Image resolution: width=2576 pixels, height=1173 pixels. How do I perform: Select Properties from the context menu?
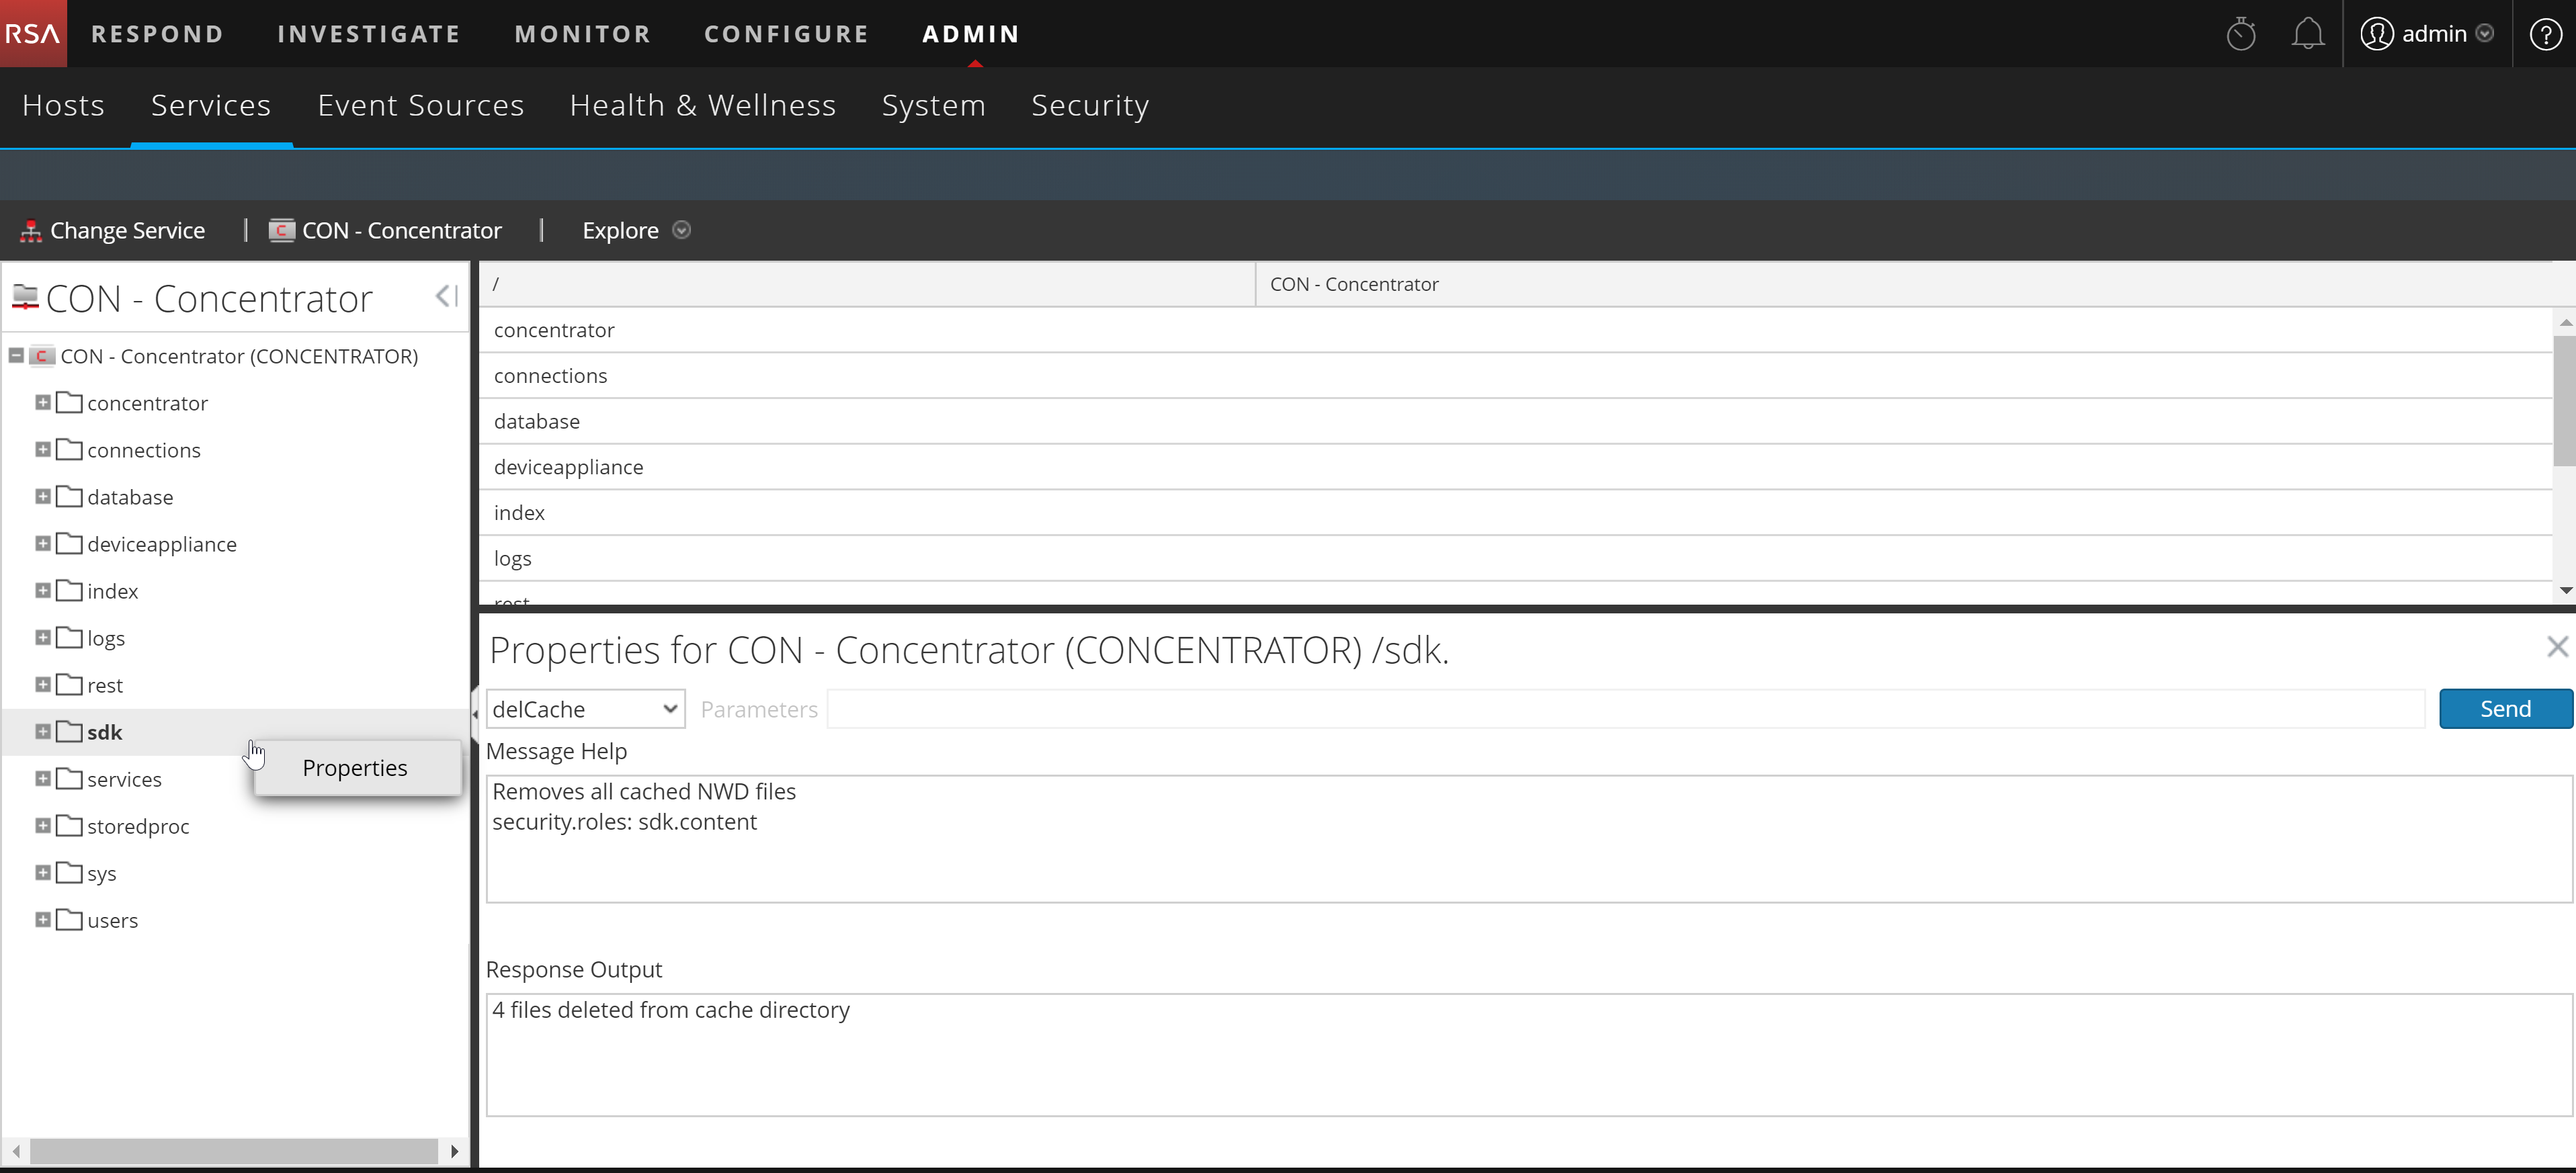point(354,768)
